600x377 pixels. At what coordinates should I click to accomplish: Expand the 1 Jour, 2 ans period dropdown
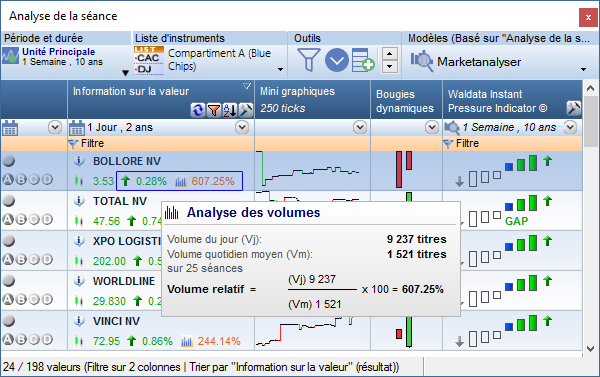(x=242, y=127)
